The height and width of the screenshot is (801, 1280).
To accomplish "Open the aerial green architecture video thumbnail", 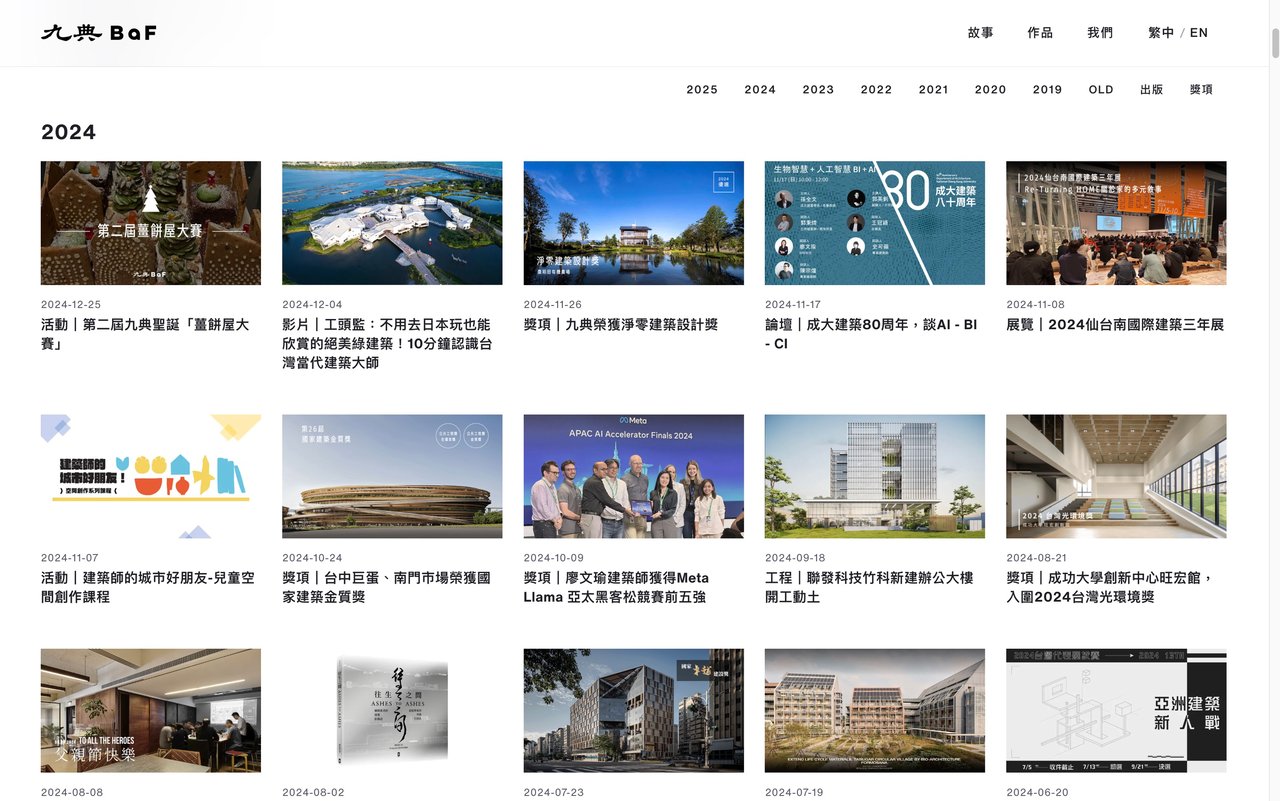I will (392, 223).
